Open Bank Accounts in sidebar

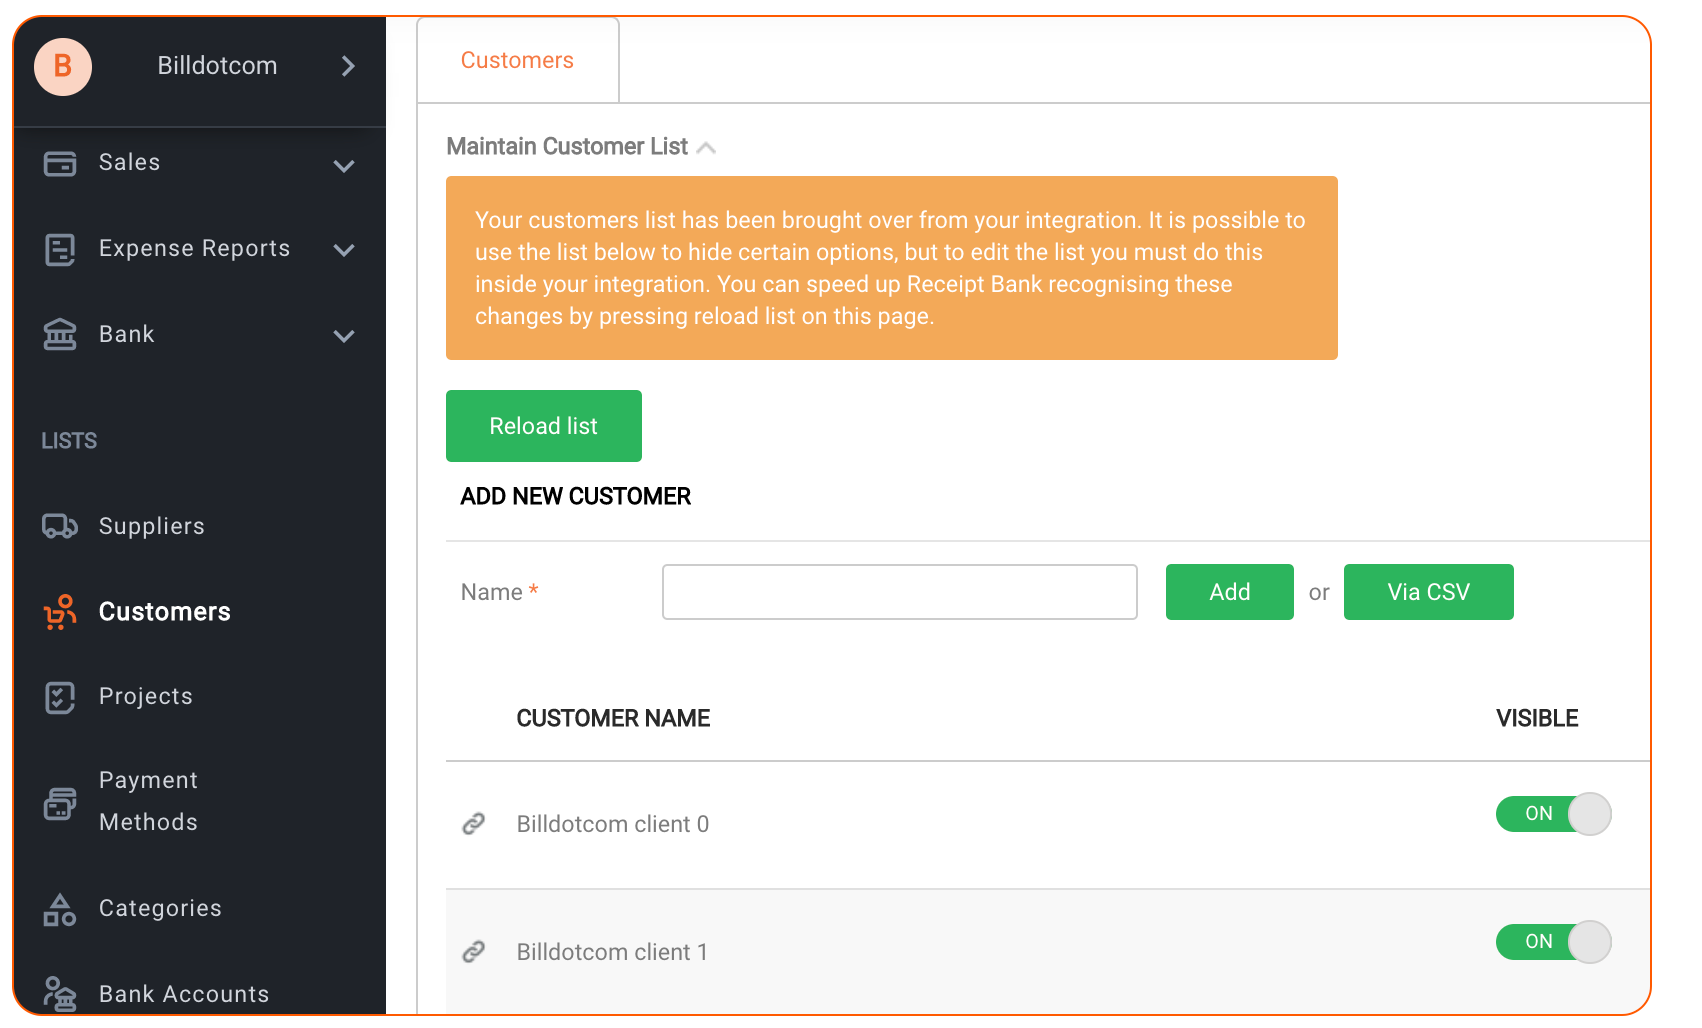[x=185, y=994]
